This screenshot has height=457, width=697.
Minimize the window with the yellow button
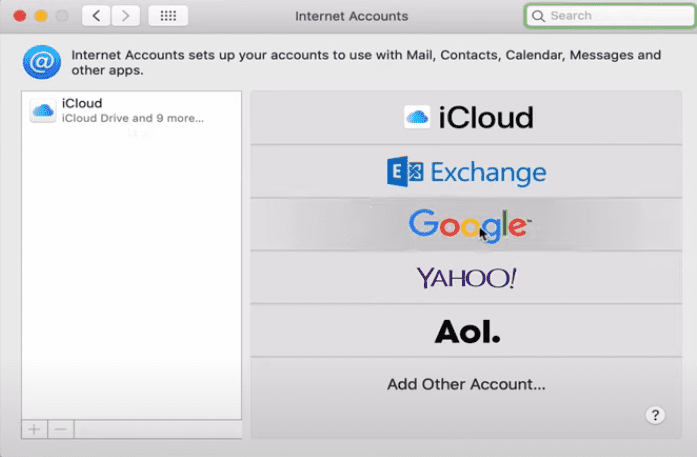click(x=39, y=16)
